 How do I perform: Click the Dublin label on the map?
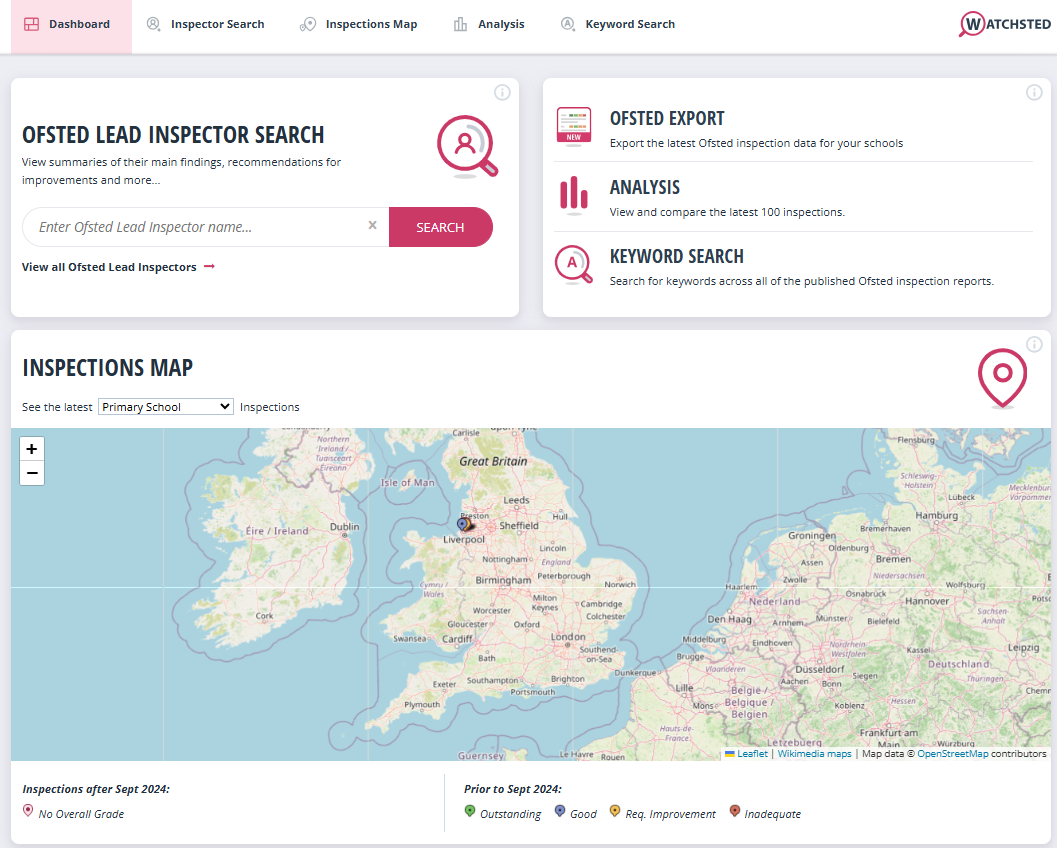tap(344, 526)
